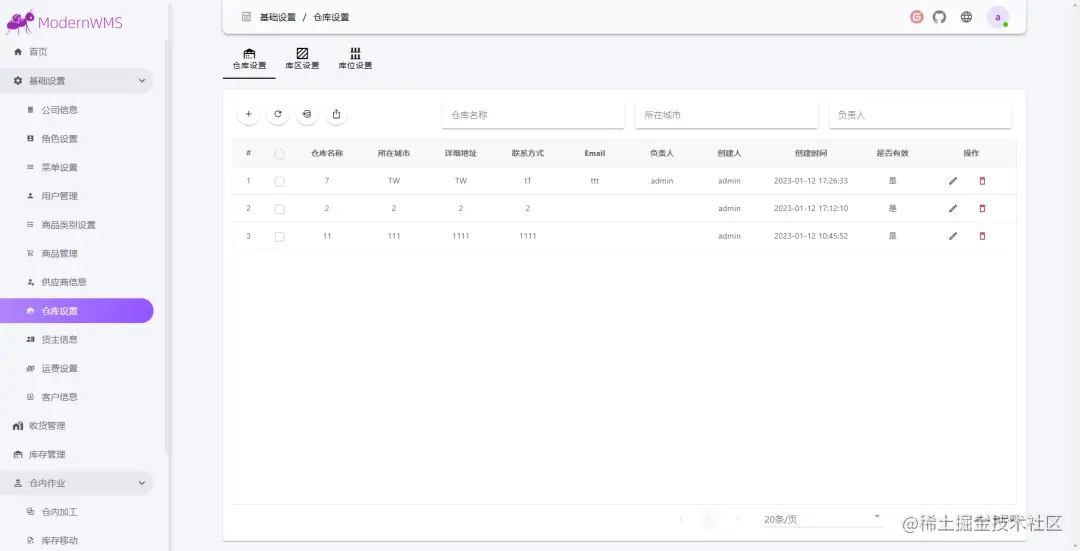Click the export share icon in toolbar
The height and width of the screenshot is (551, 1080).
click(x=336, y=114)
